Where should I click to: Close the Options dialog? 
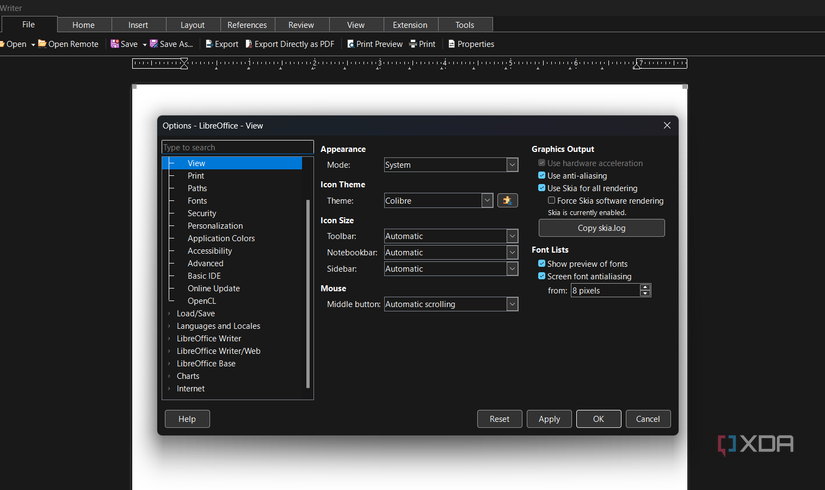667,125
